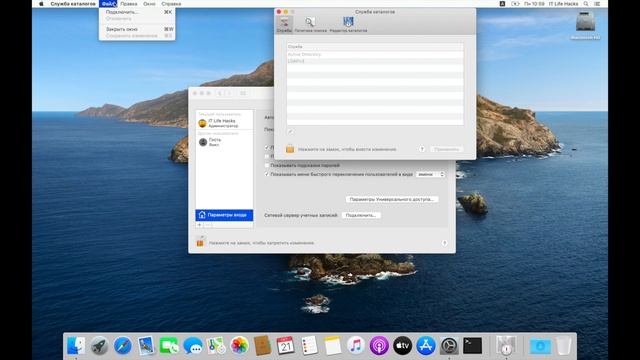Open the Политика поиска search policy tab

point(310,24)
